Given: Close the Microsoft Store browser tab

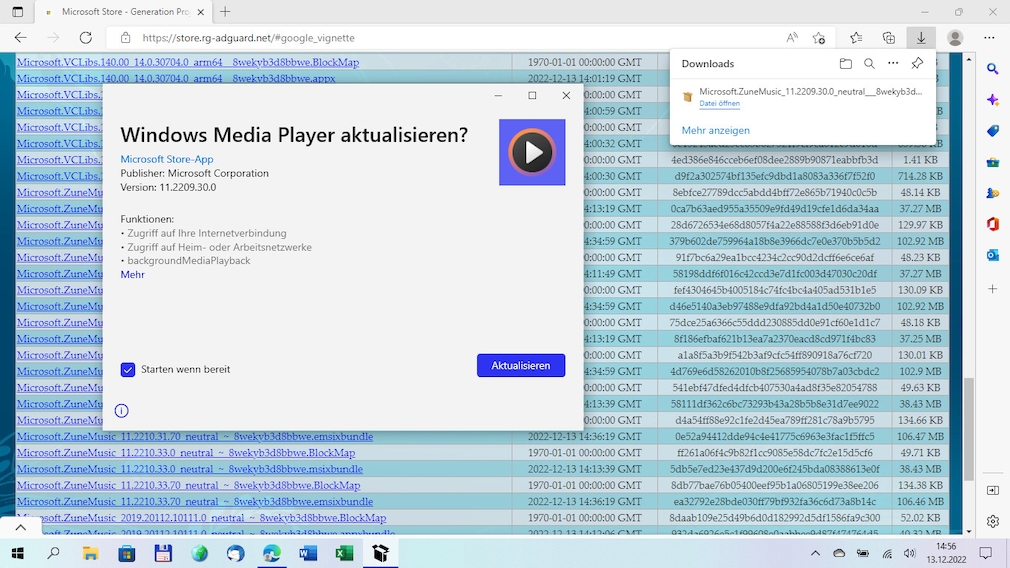Looking at the screenshot, I should tap(200, 12).
